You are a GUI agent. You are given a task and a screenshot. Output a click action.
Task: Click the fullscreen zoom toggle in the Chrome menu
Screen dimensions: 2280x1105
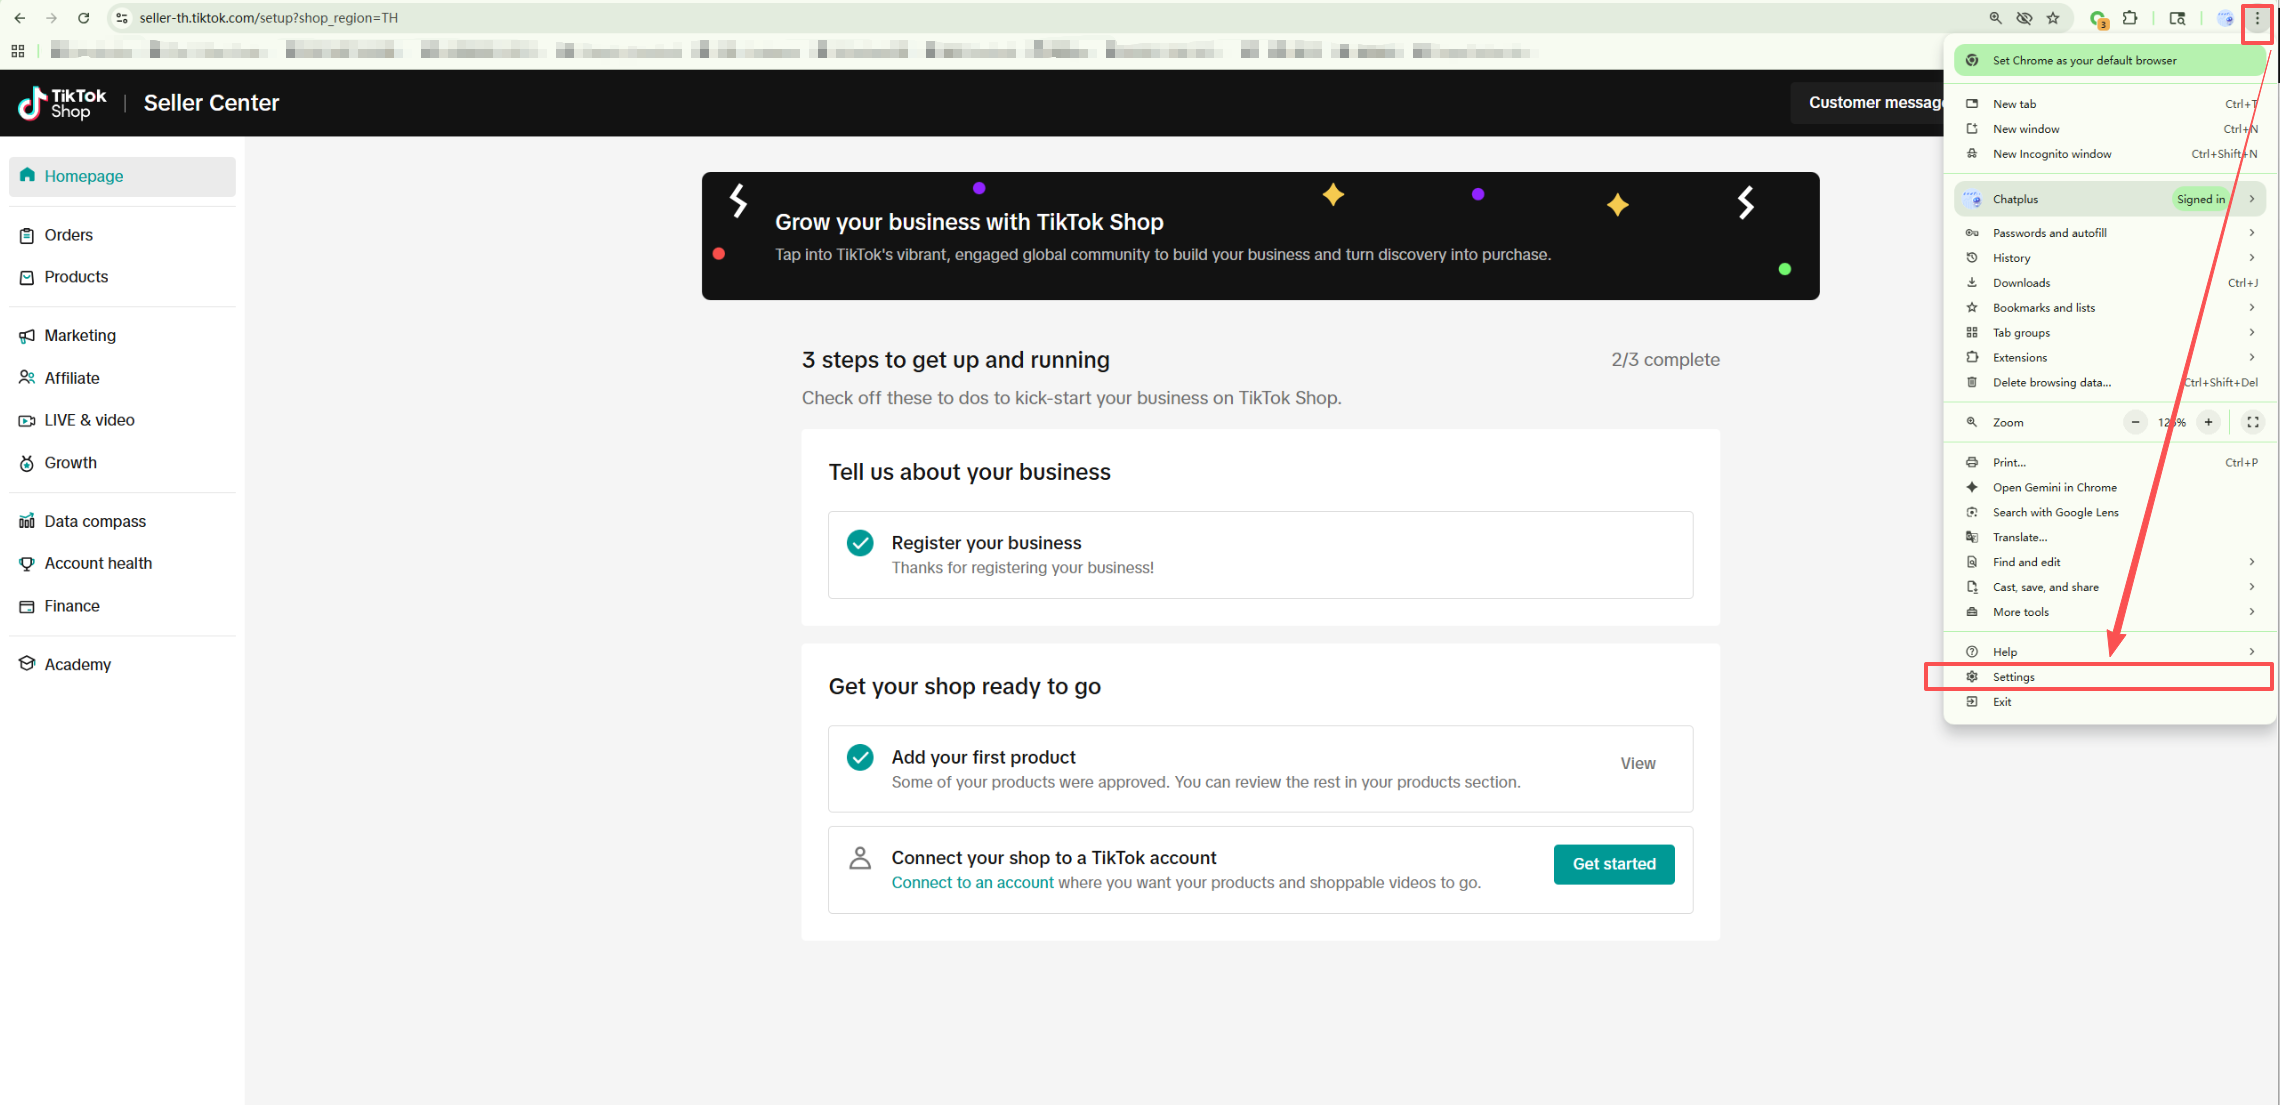[x=2252, y=422]
